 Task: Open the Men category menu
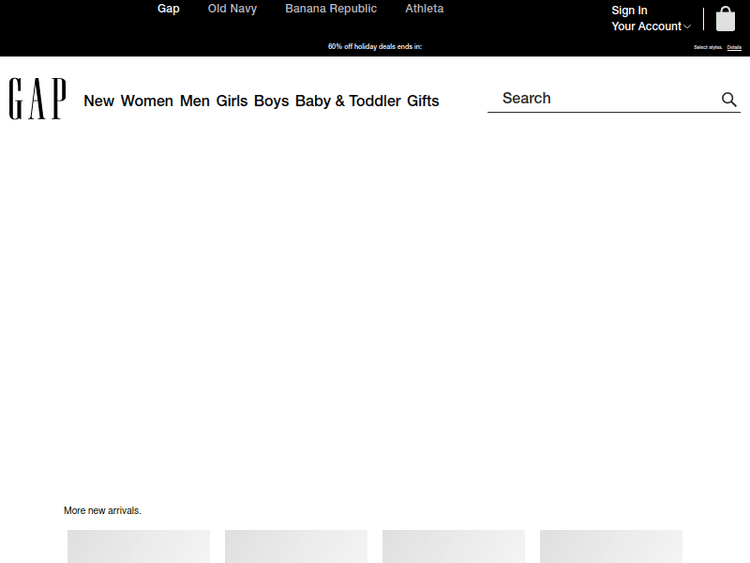click(195, 101)
